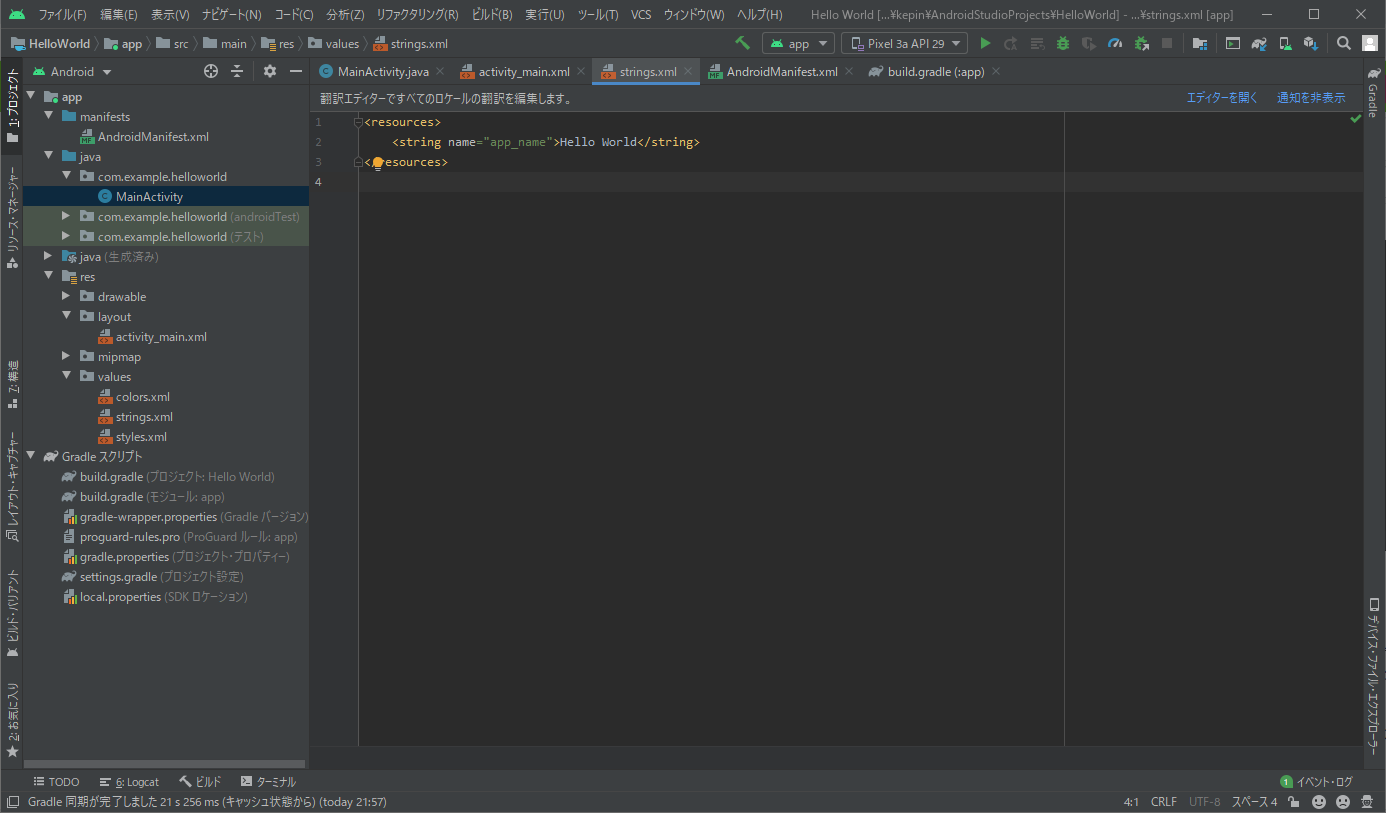Start debugging with the green bug icon
Image resolution: width=1386 pixels, height=813 pixels.
point(1063,43)
